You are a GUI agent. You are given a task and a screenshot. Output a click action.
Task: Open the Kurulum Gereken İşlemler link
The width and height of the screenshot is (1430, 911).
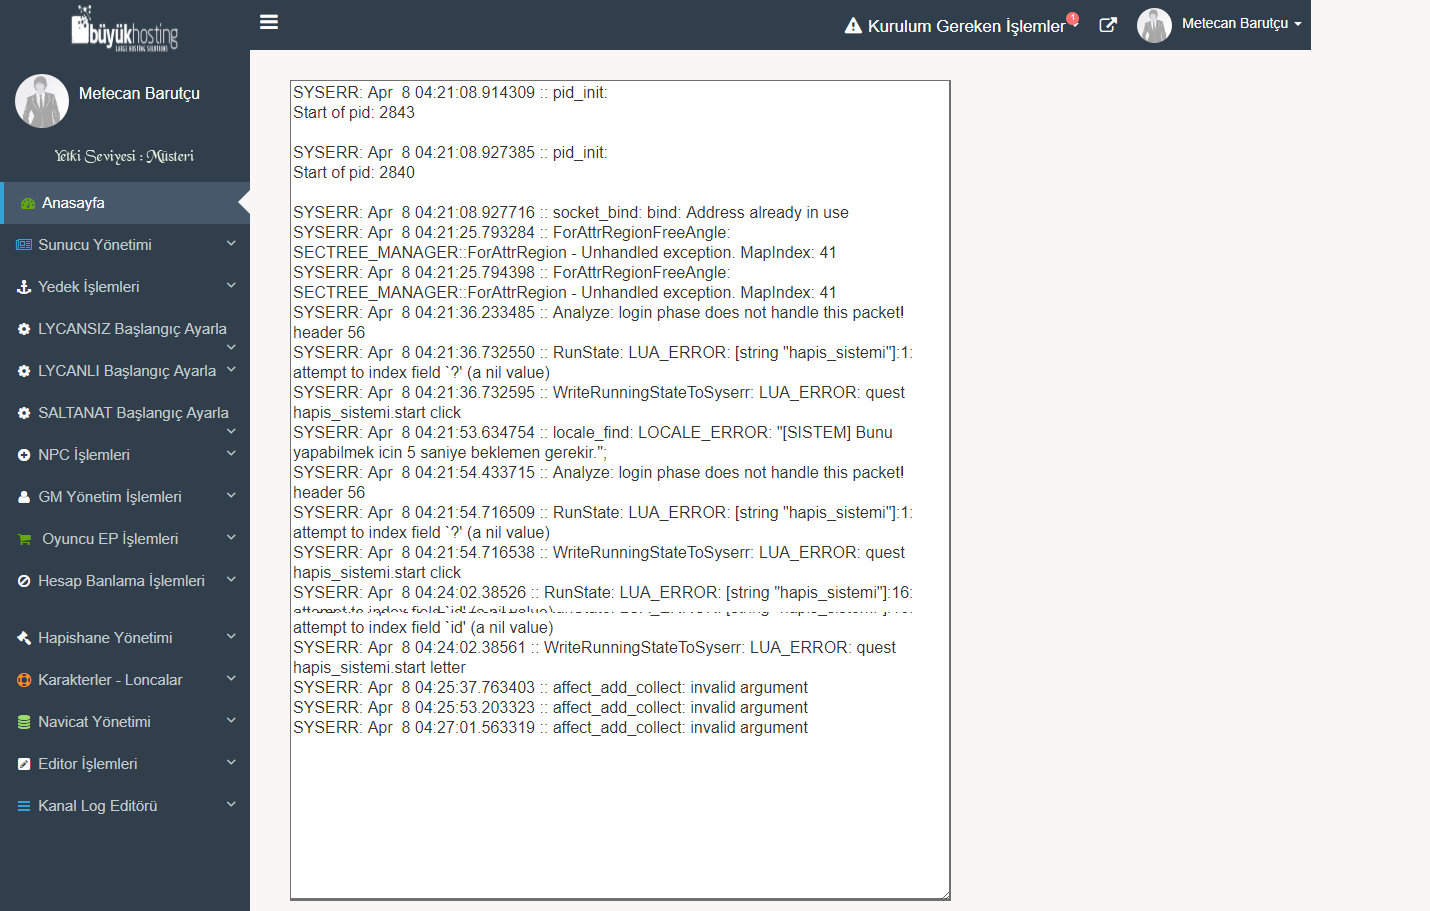[x=966, y=26]
